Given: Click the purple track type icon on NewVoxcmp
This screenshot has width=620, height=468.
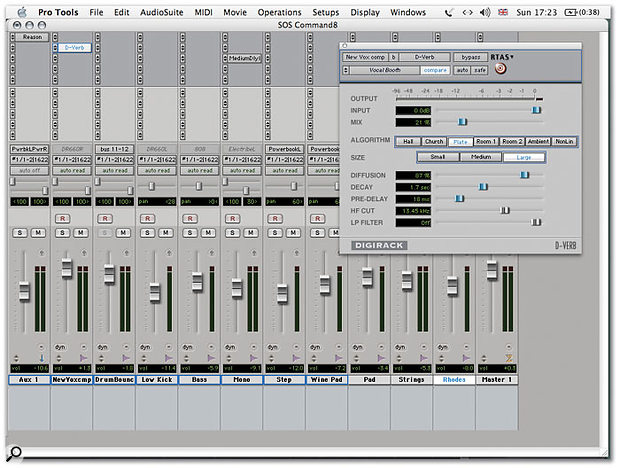Looking at the screenshot, I should pos(83,358).
